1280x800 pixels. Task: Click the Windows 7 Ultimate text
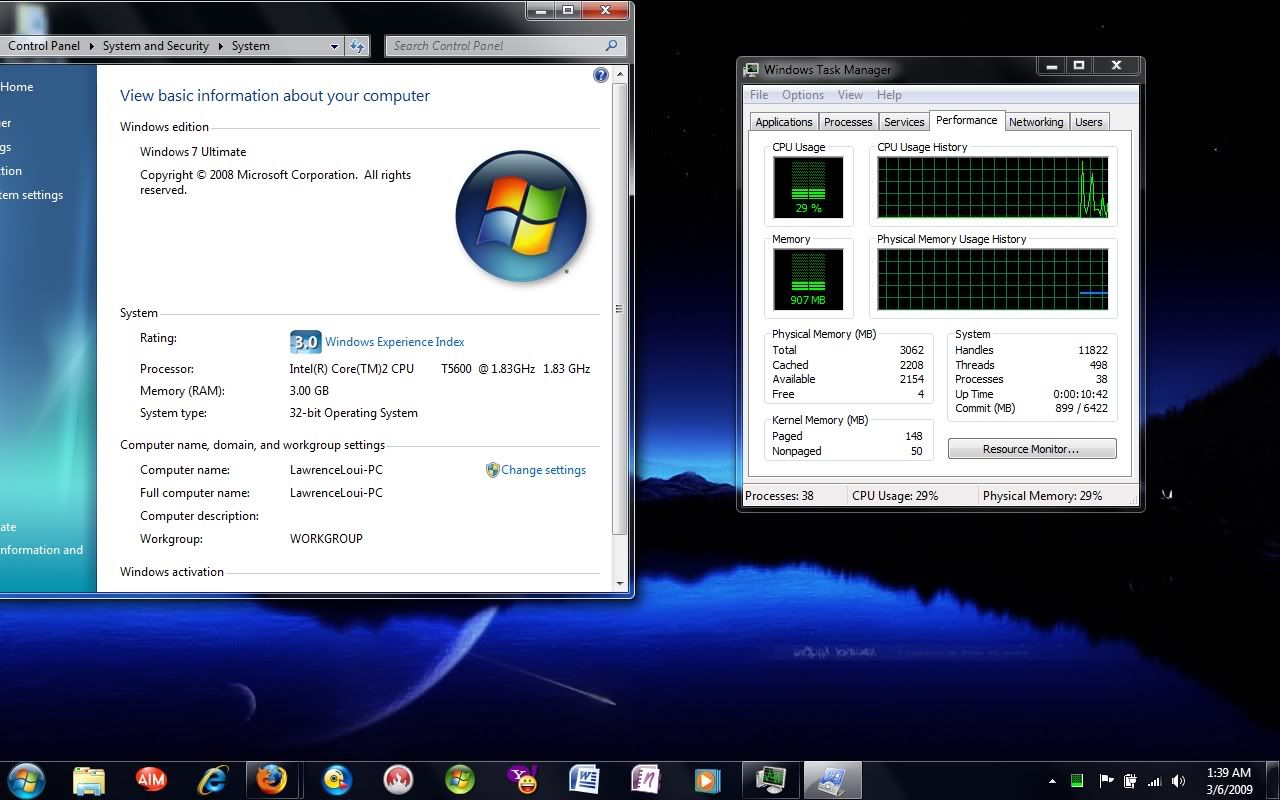coord(193,152)
